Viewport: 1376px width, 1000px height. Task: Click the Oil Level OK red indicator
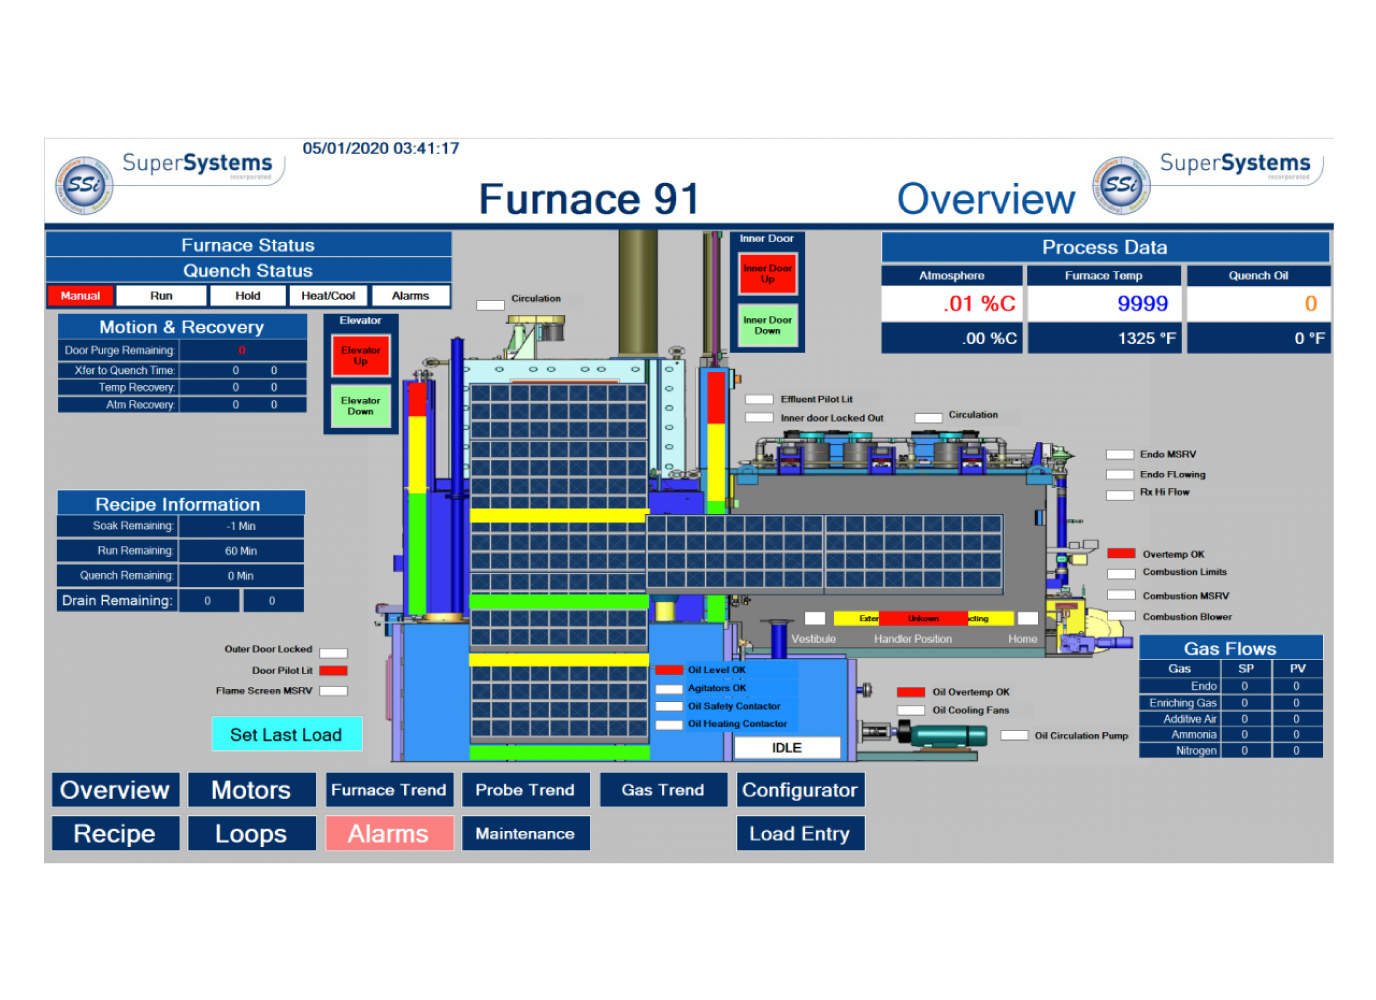point(668,670)
